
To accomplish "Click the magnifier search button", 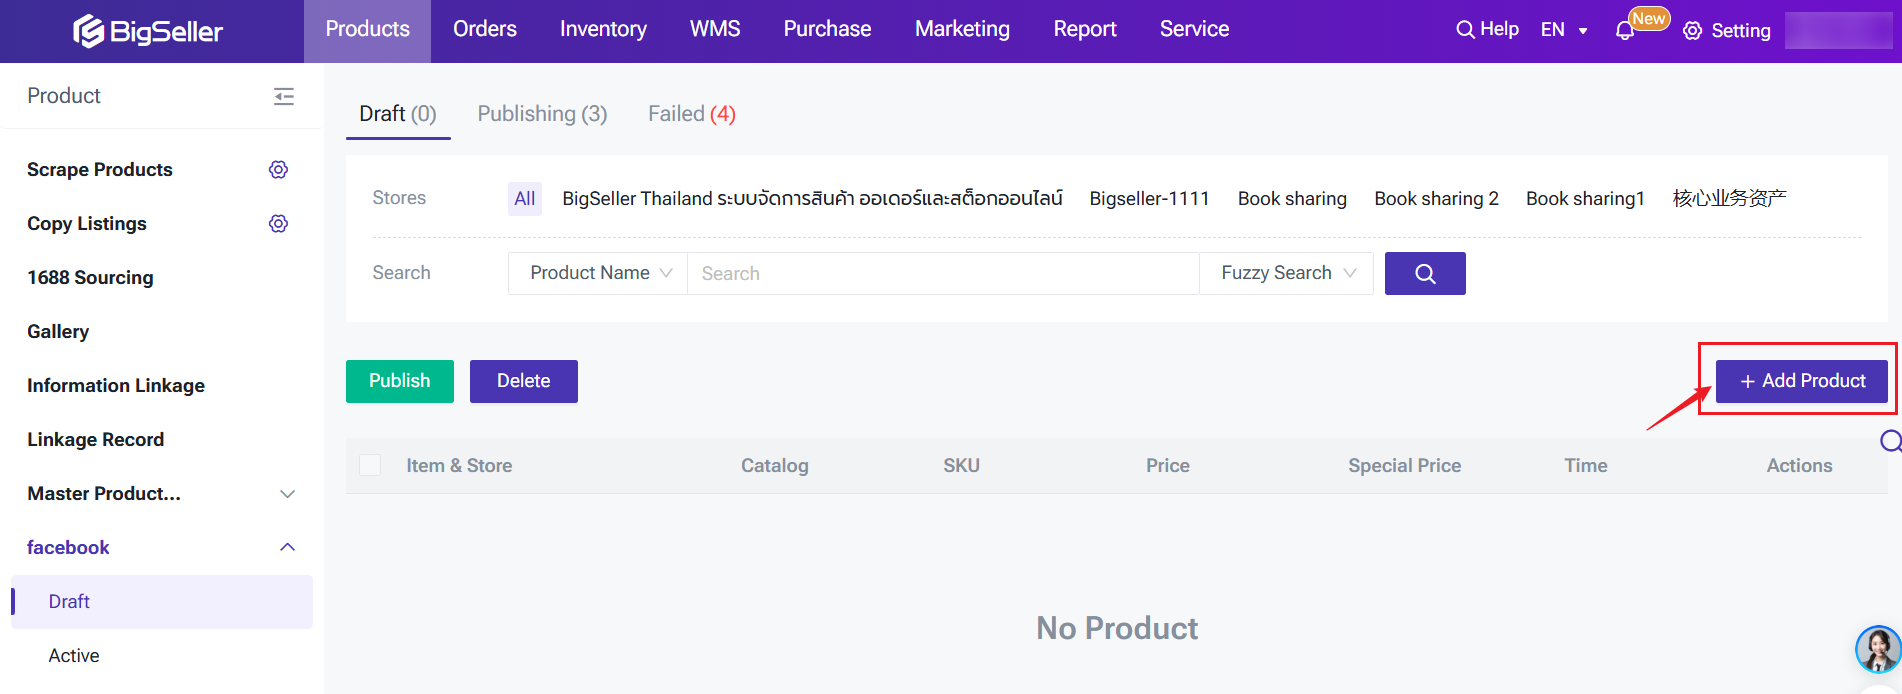I will click(x=1424, y=274).
